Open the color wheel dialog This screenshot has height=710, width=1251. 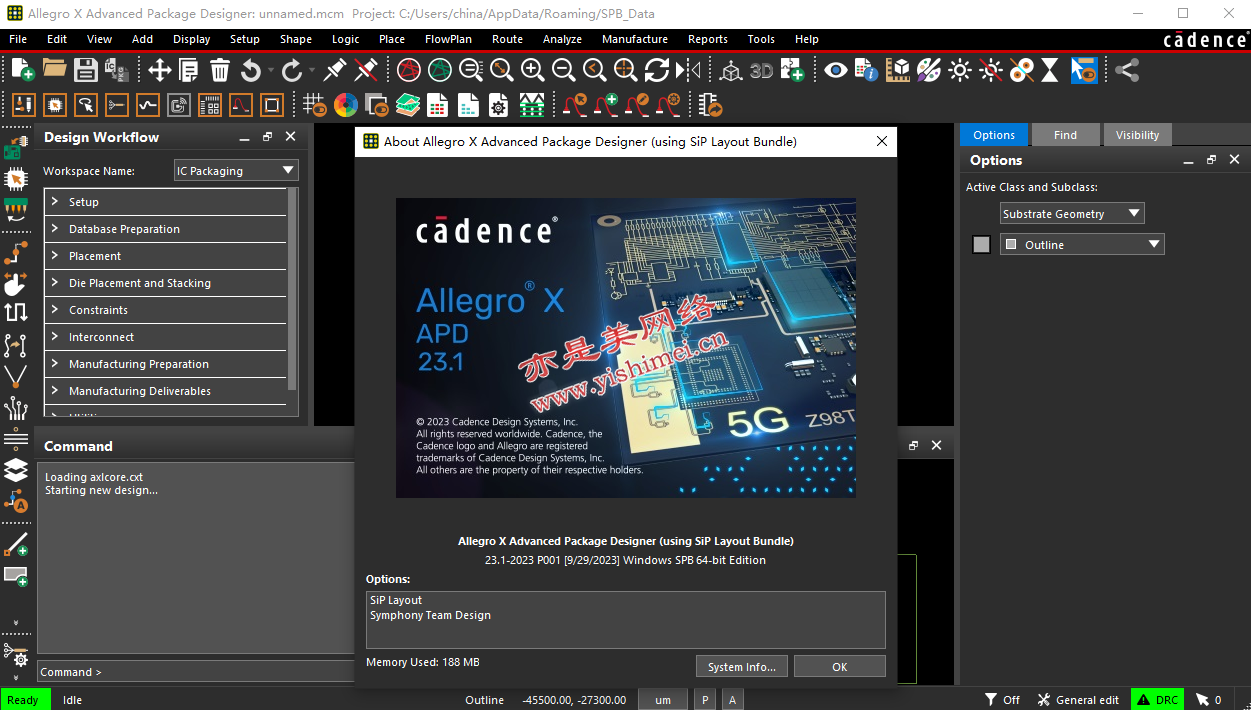[346, 105]
